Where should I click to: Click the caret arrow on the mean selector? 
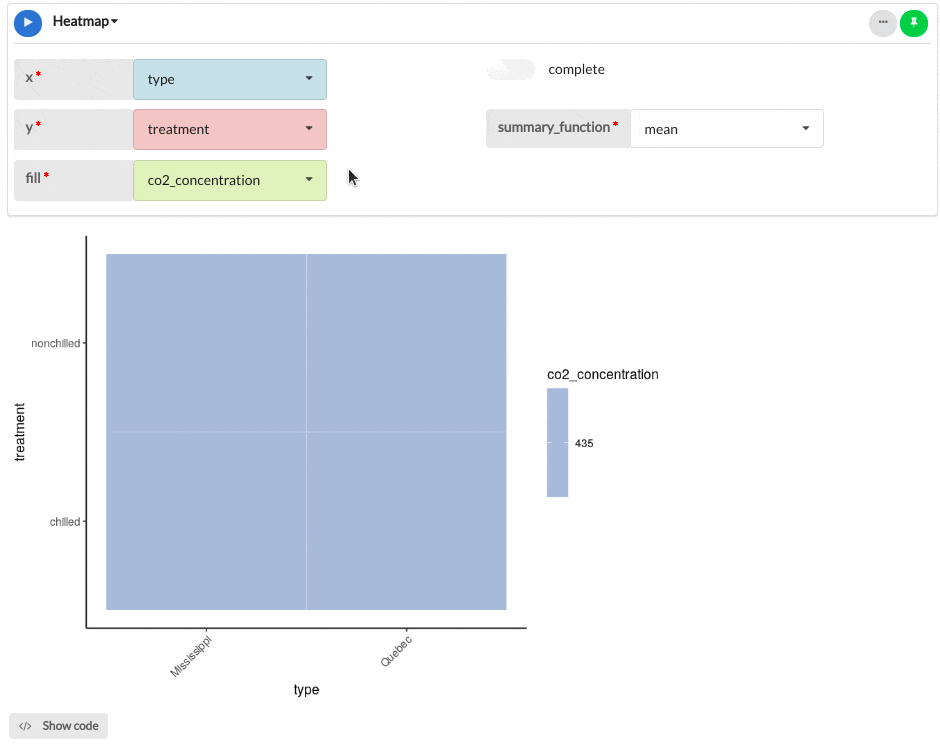805,128
